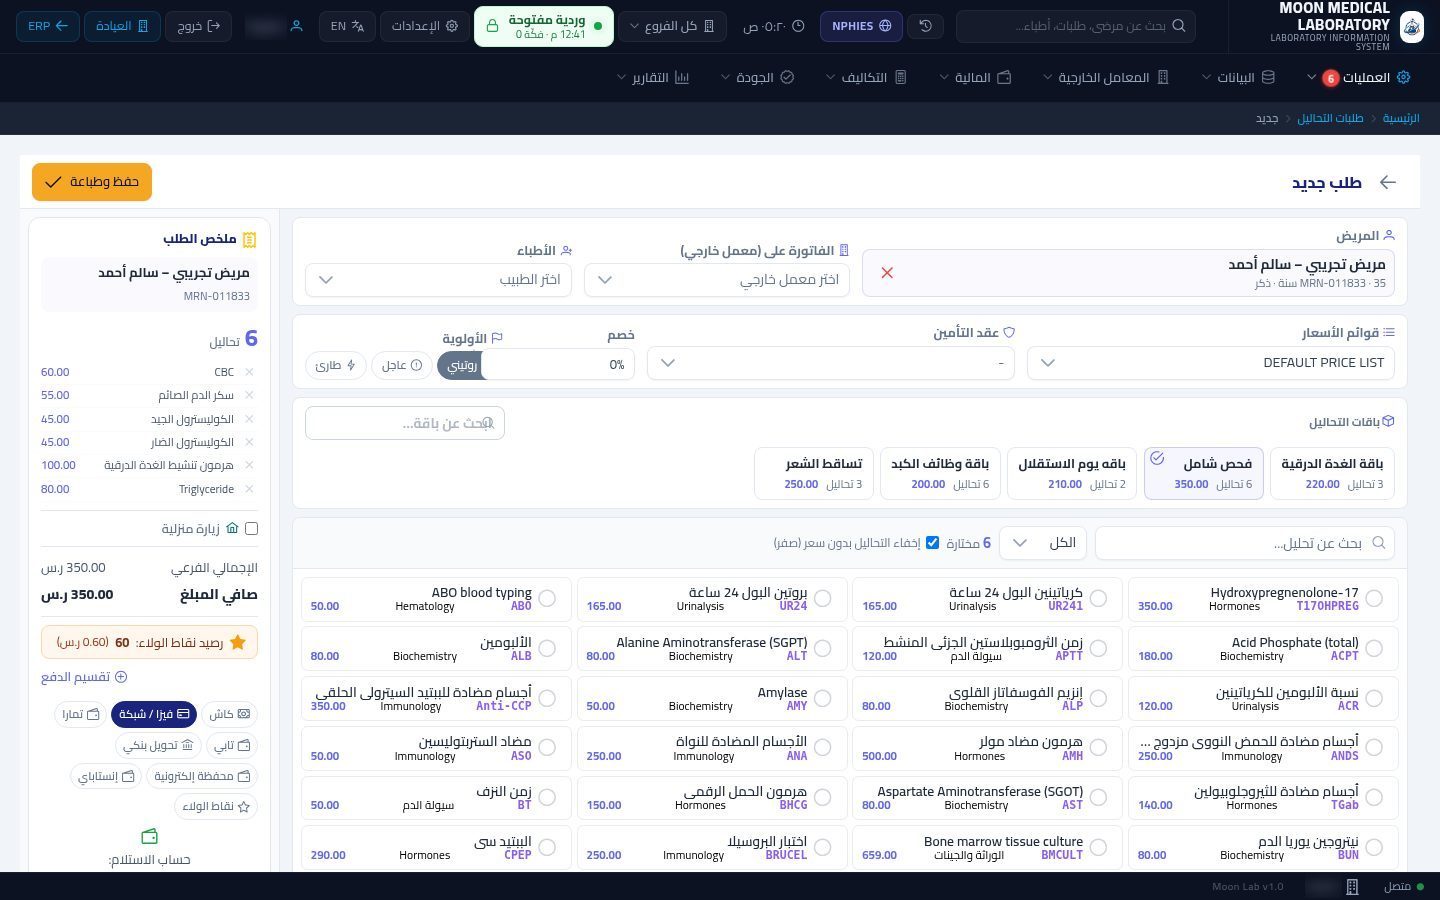Select the ABO blood typing test radio

point(547,598)
